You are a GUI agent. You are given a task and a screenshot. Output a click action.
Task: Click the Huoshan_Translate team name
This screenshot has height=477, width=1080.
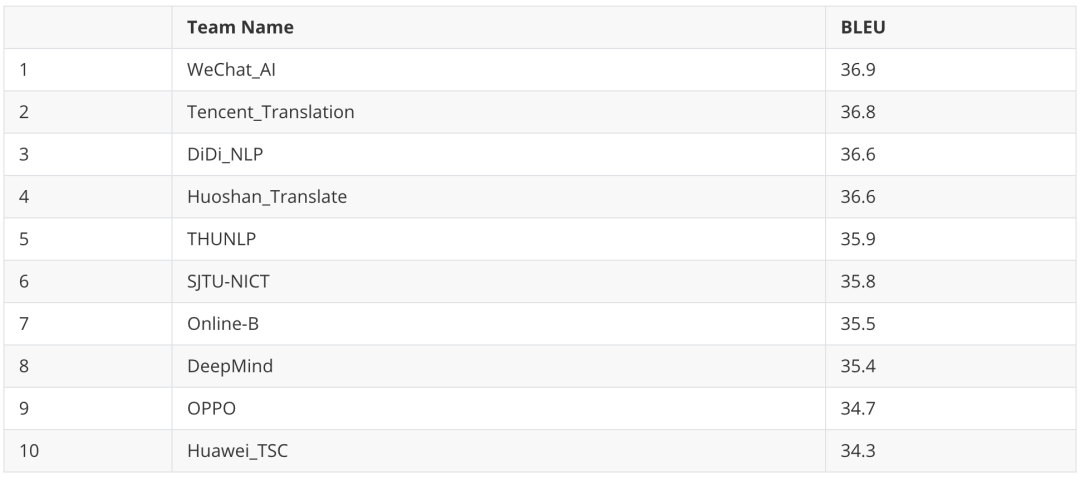(267, 197)
